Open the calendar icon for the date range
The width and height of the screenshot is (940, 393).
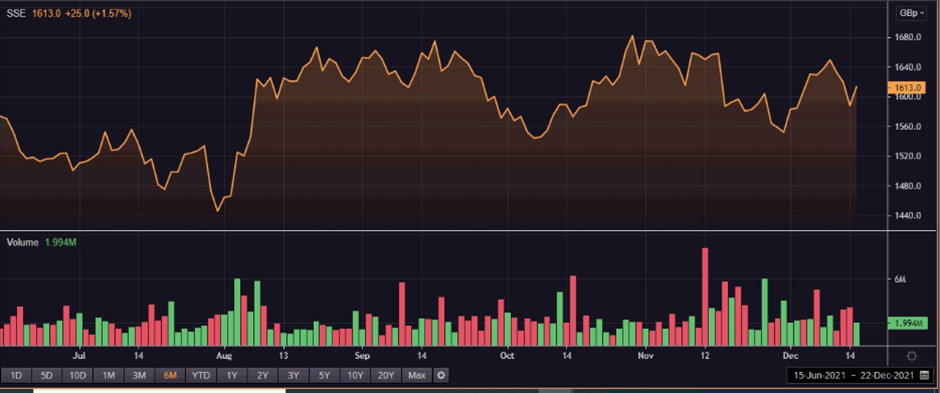click(x=924, y=376)
